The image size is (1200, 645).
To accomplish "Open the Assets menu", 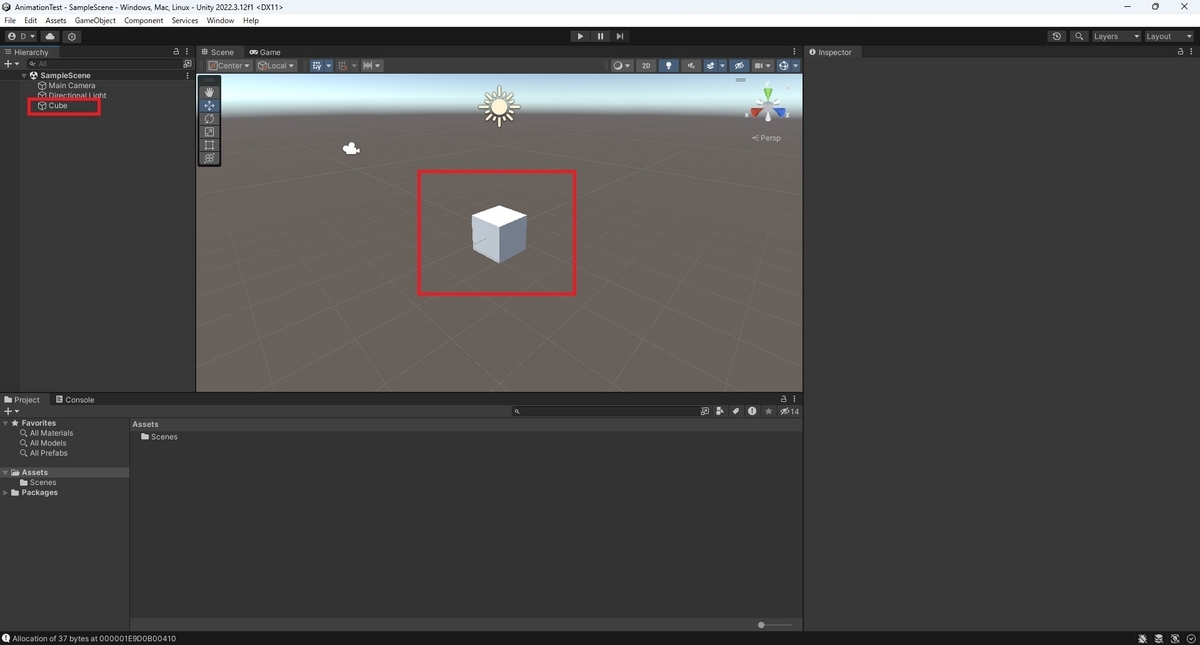I will pos(56,20).
